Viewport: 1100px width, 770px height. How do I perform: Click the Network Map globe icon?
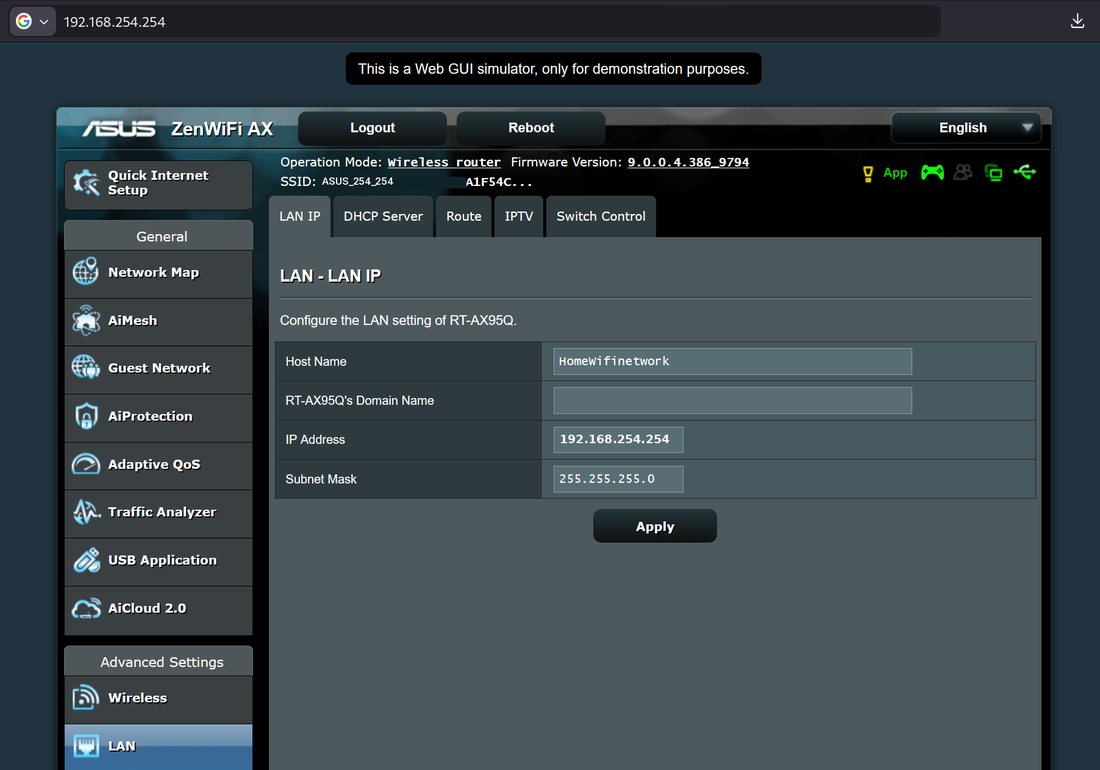(86, 271)
